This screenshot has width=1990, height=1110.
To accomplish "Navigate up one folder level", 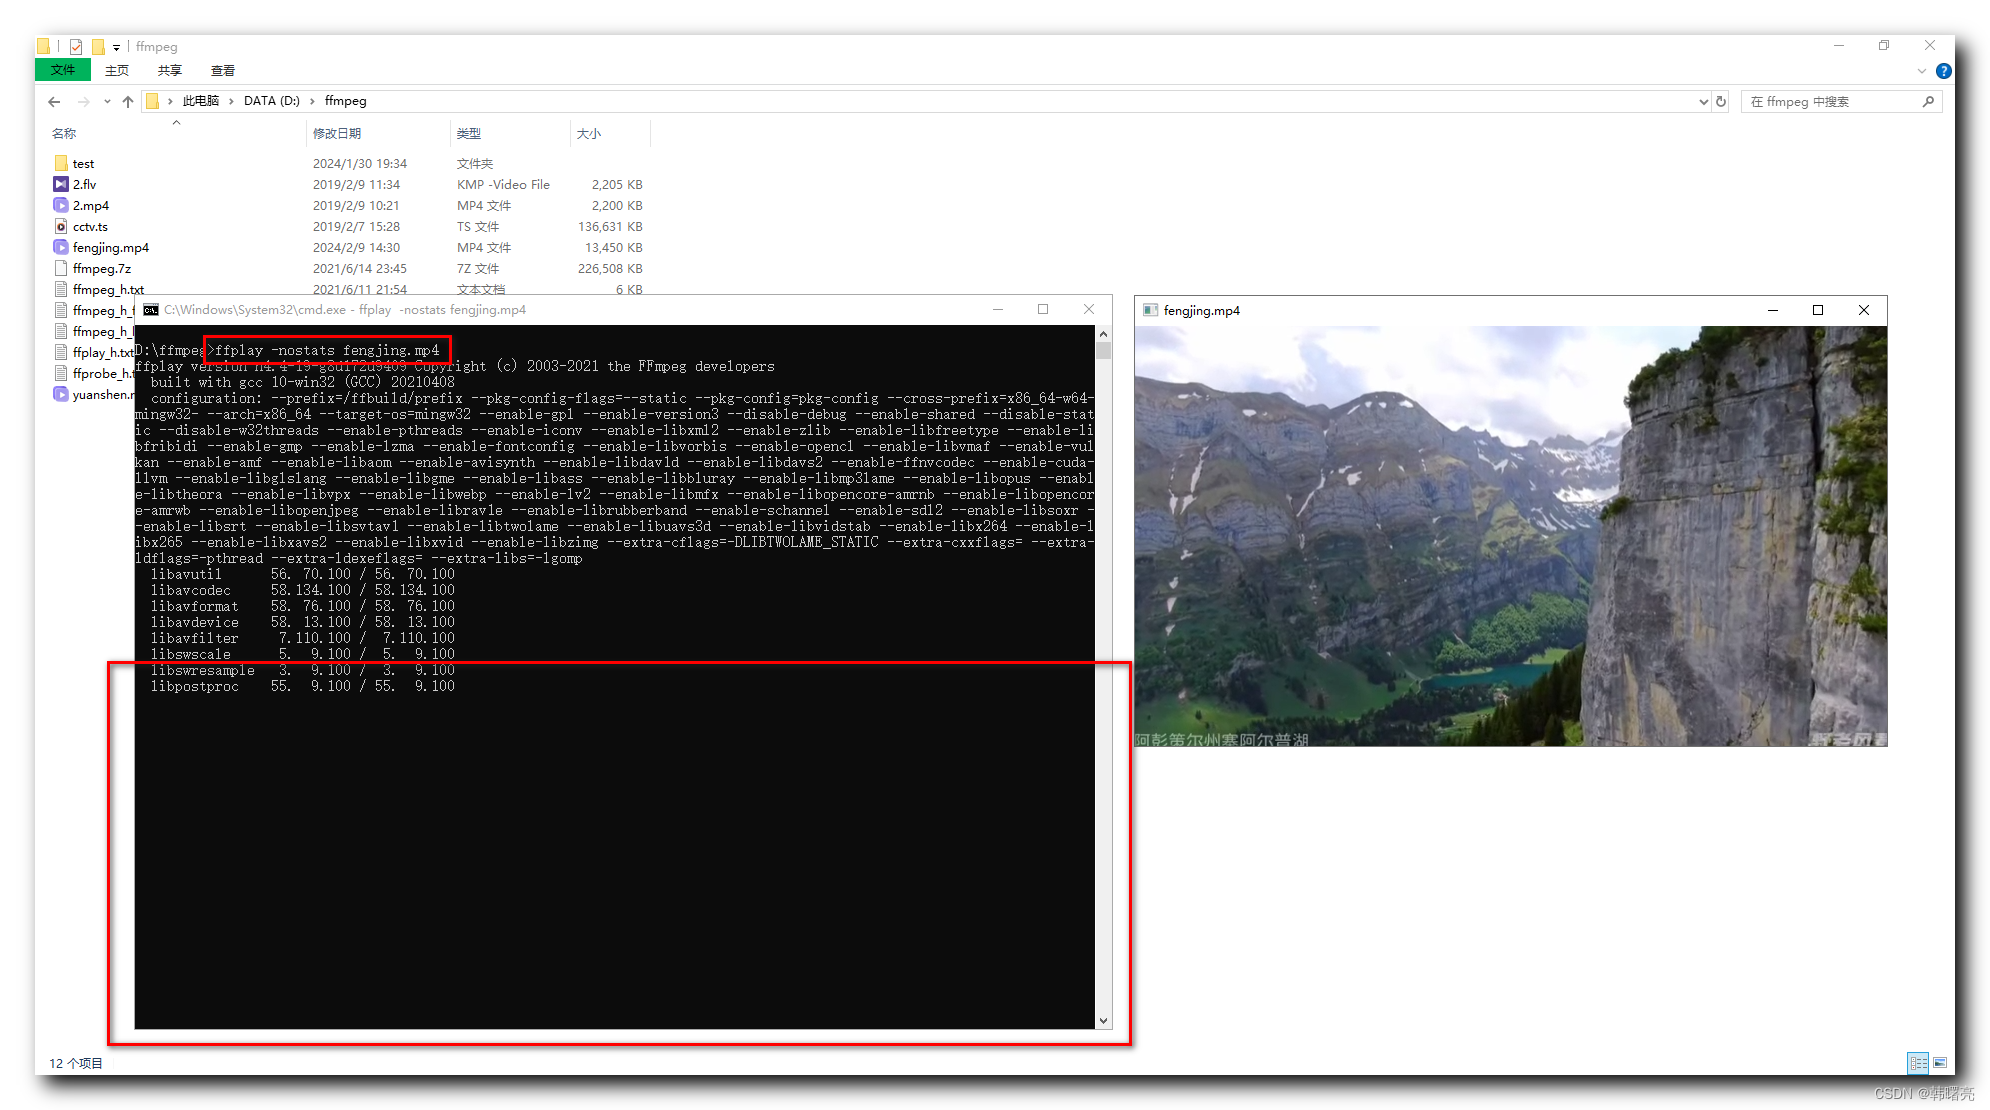I will (128, 101).
